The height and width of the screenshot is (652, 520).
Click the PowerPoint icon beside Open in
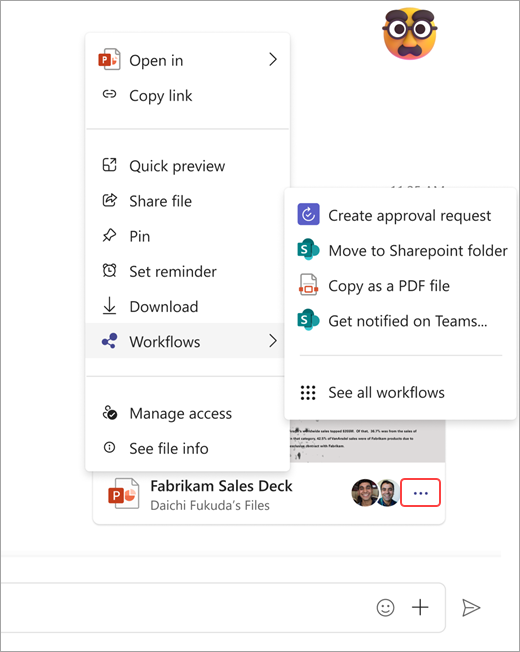tap(109, 60)
